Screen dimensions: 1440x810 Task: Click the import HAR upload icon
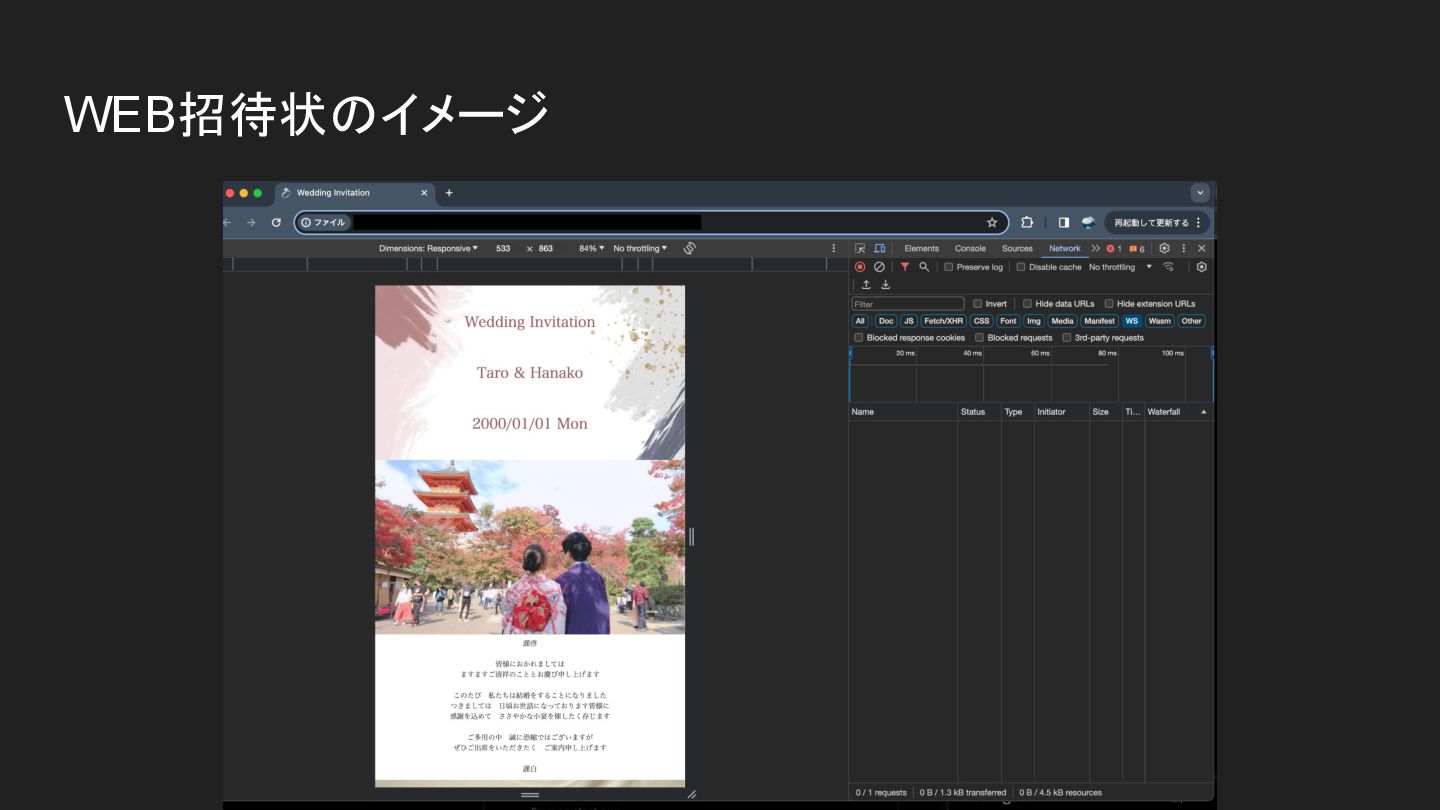click(866, 285)
